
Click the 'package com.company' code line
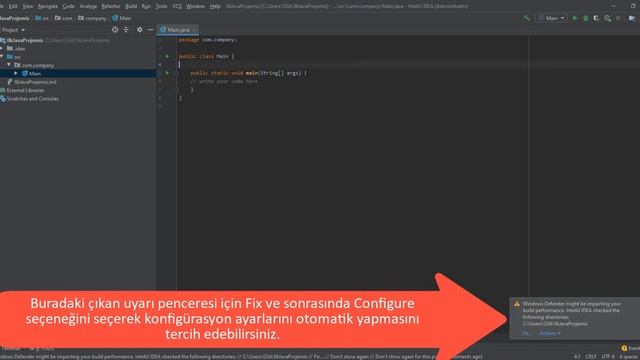tap(207, 40)
